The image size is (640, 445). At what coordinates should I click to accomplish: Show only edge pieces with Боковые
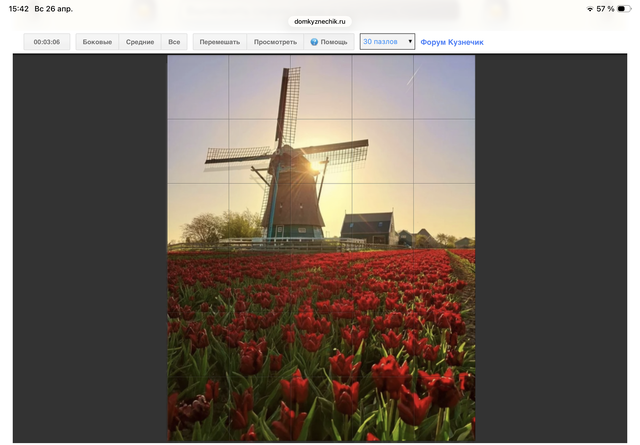(97, 42)
